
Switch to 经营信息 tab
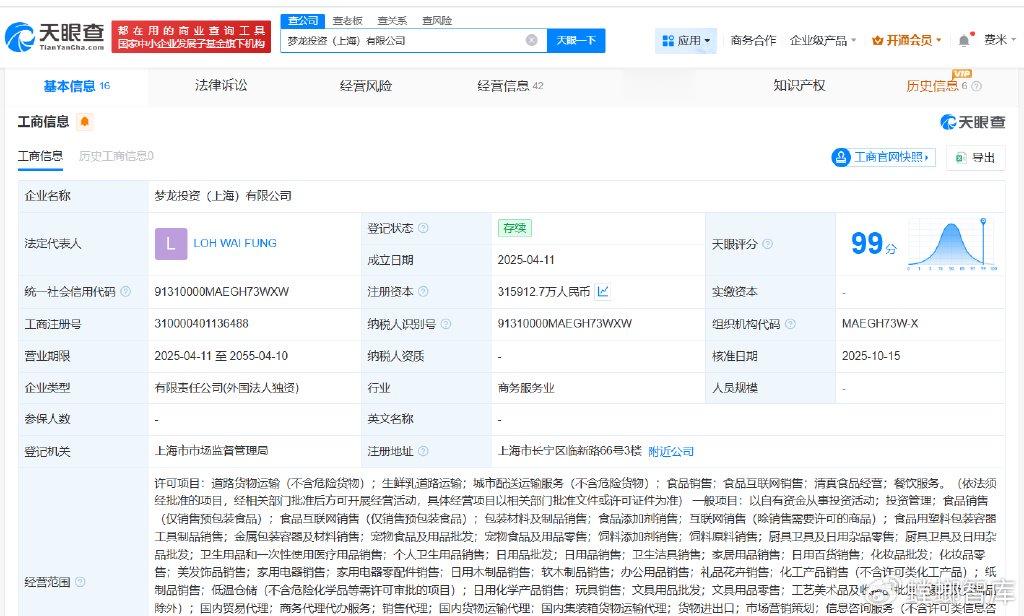point(510,86)
